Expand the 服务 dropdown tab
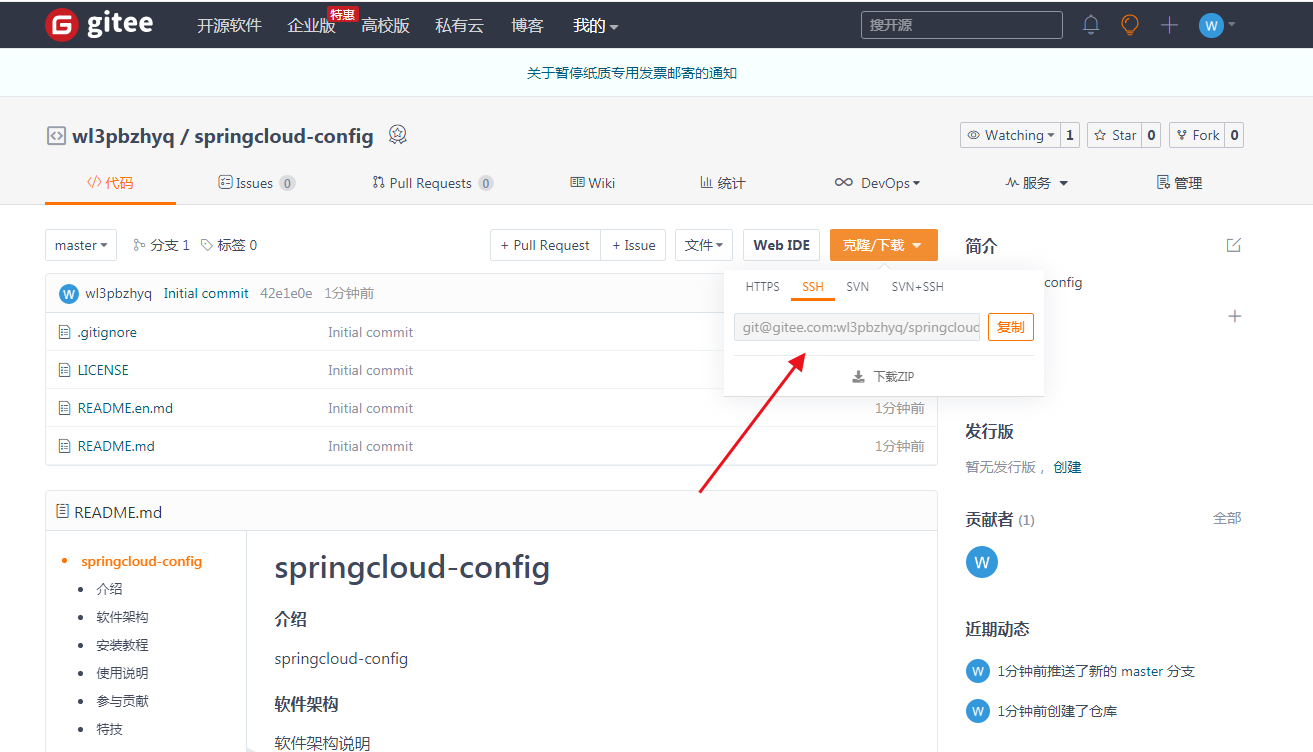This screenshot has height=752, width=1313. click(1037, 183)
